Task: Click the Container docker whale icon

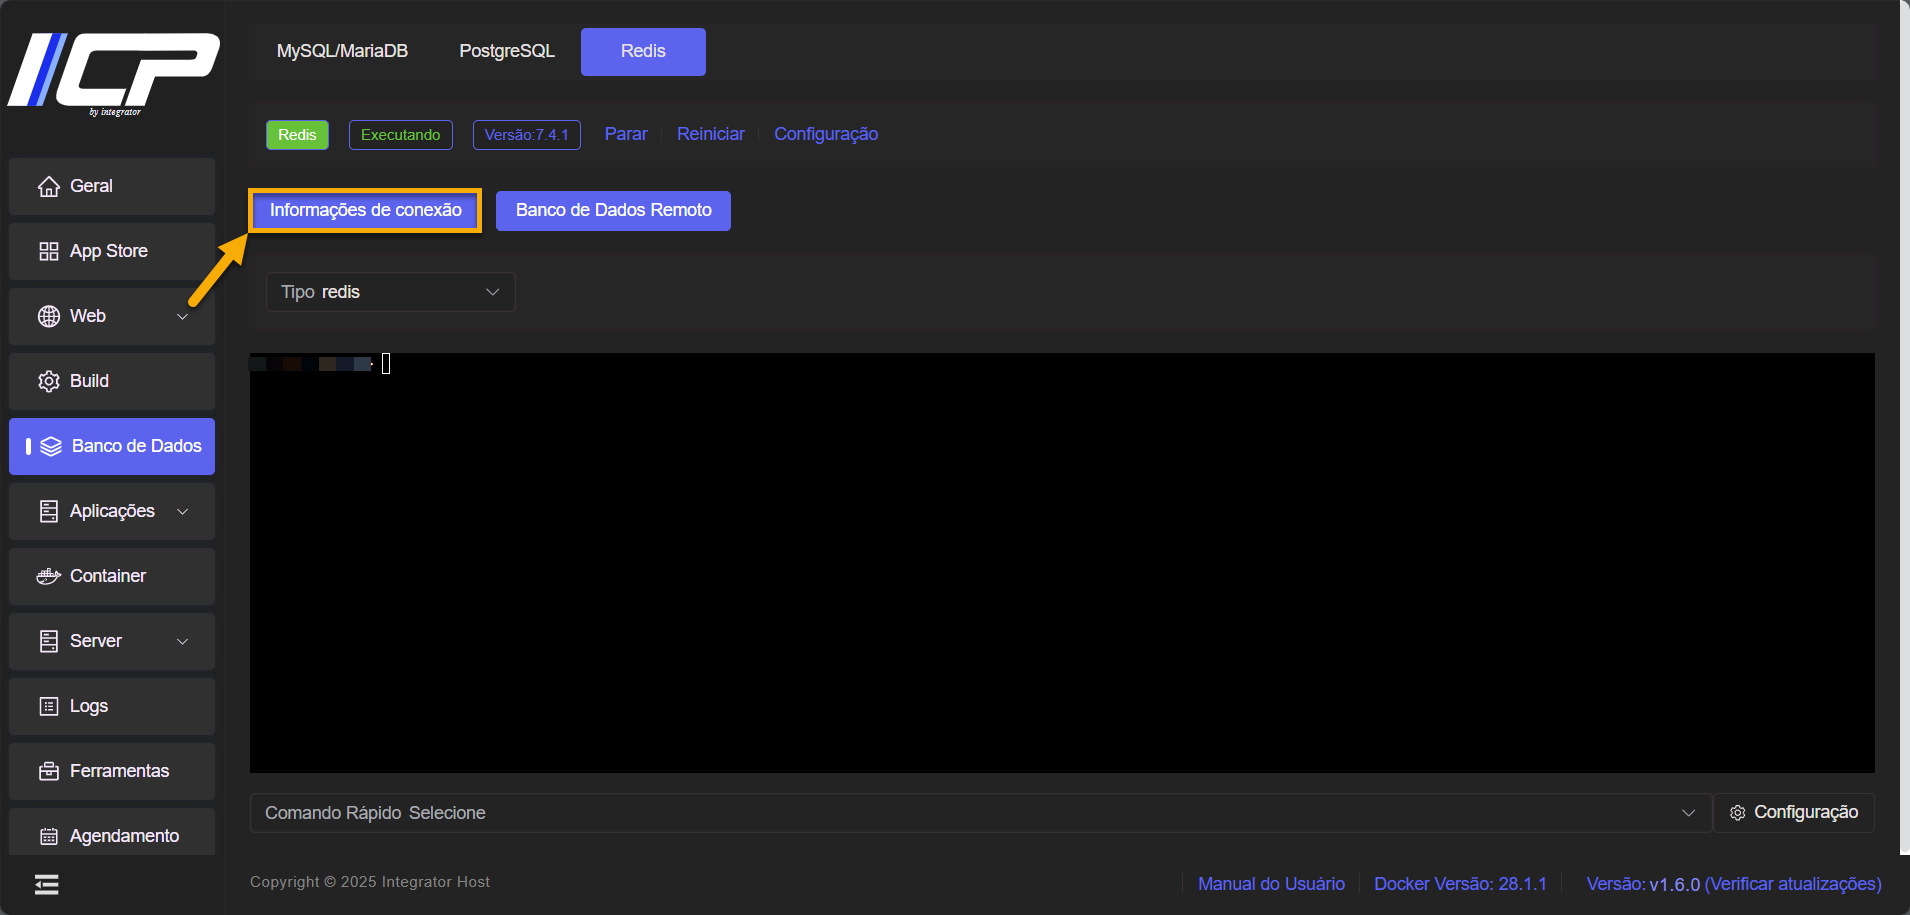Action: [x=48, y=577]
